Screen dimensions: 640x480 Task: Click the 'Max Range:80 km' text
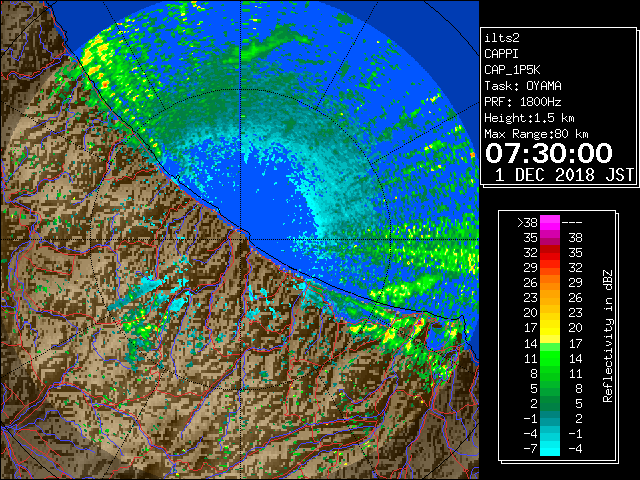536,134
